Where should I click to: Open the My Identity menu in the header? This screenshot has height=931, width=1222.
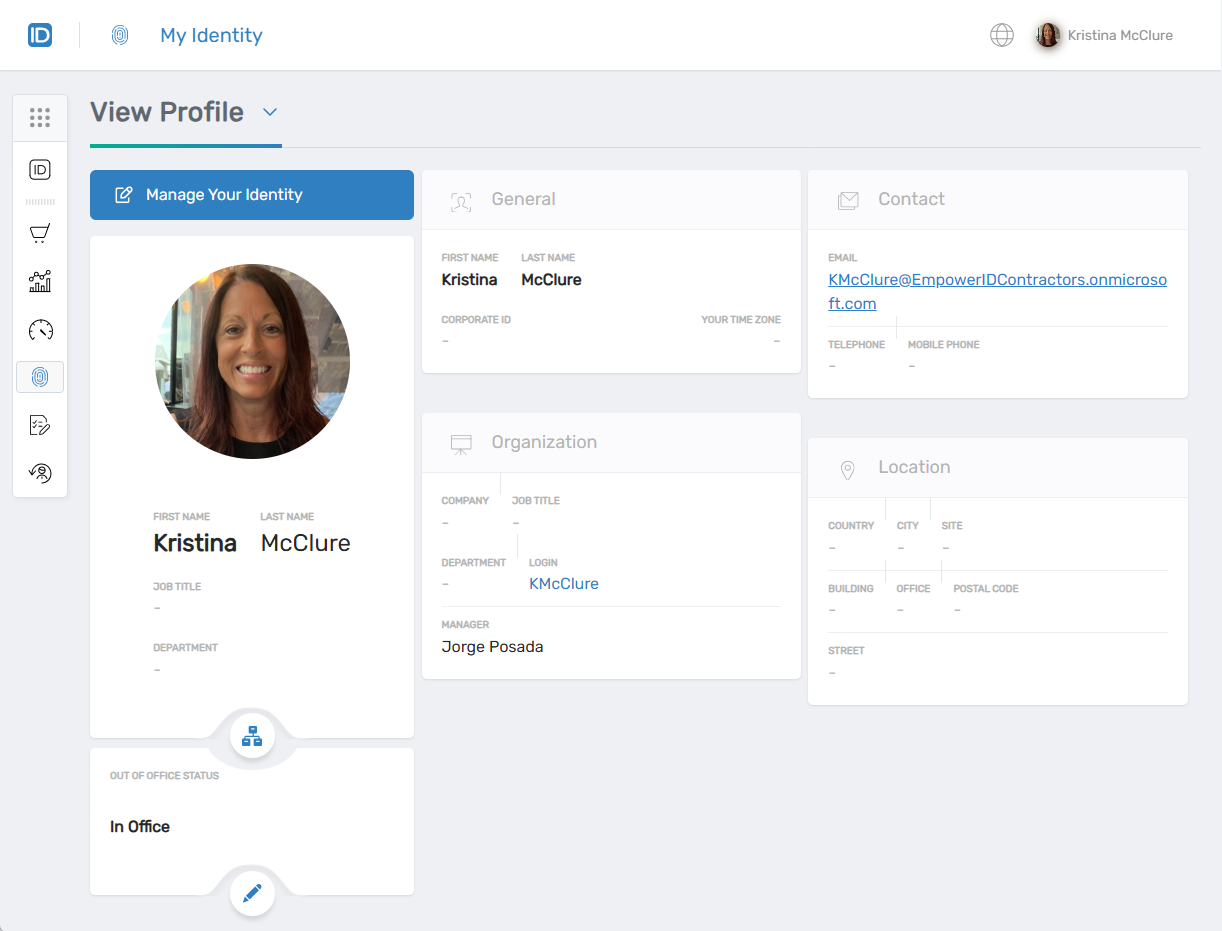[211, 34]
